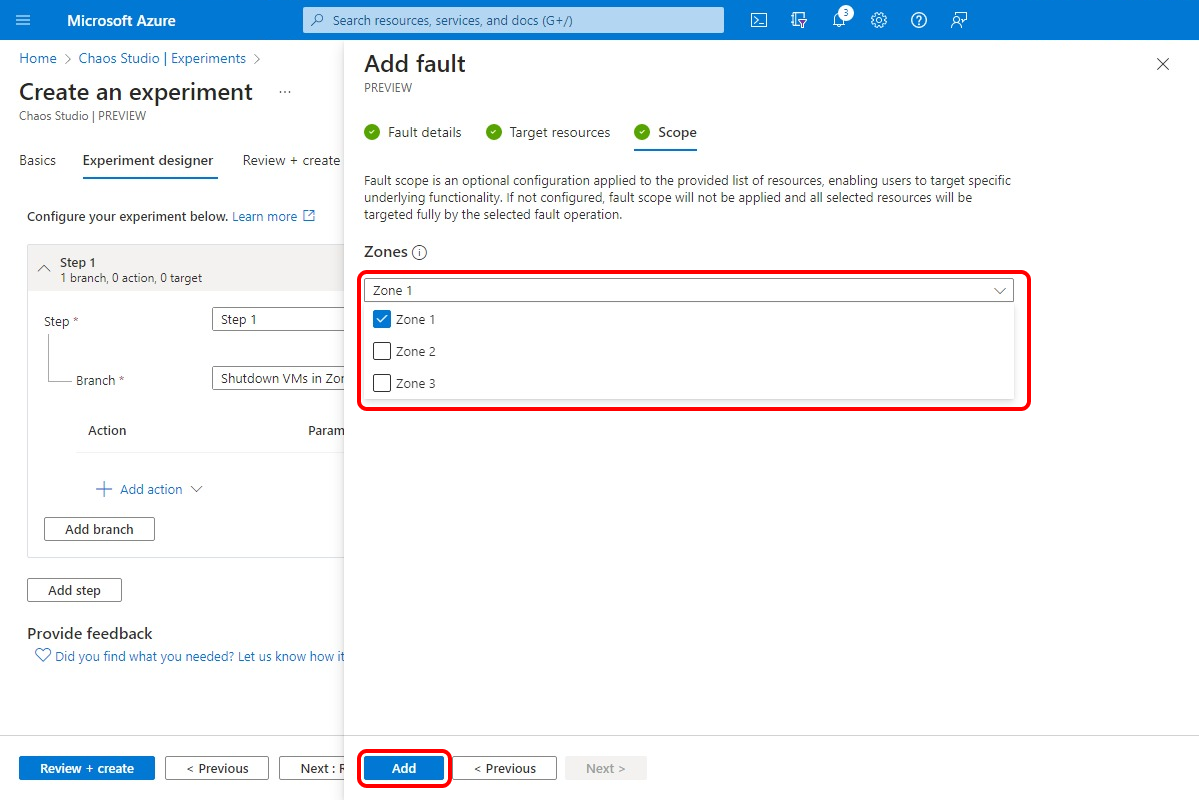Click the Step name input field
Viewport: 1199px width, 800px height.
278,320
